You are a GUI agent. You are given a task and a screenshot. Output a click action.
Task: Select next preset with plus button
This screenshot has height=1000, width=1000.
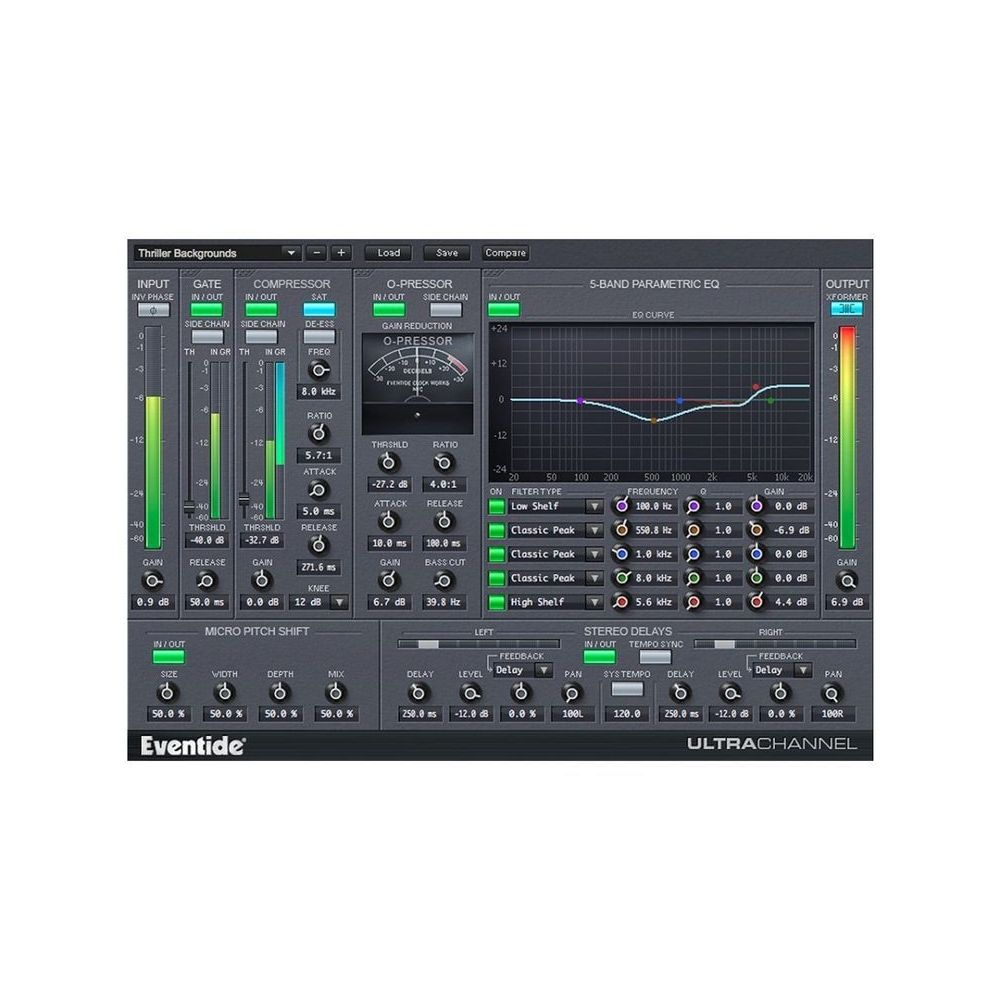pyautogui.click(x=341, y=253)
